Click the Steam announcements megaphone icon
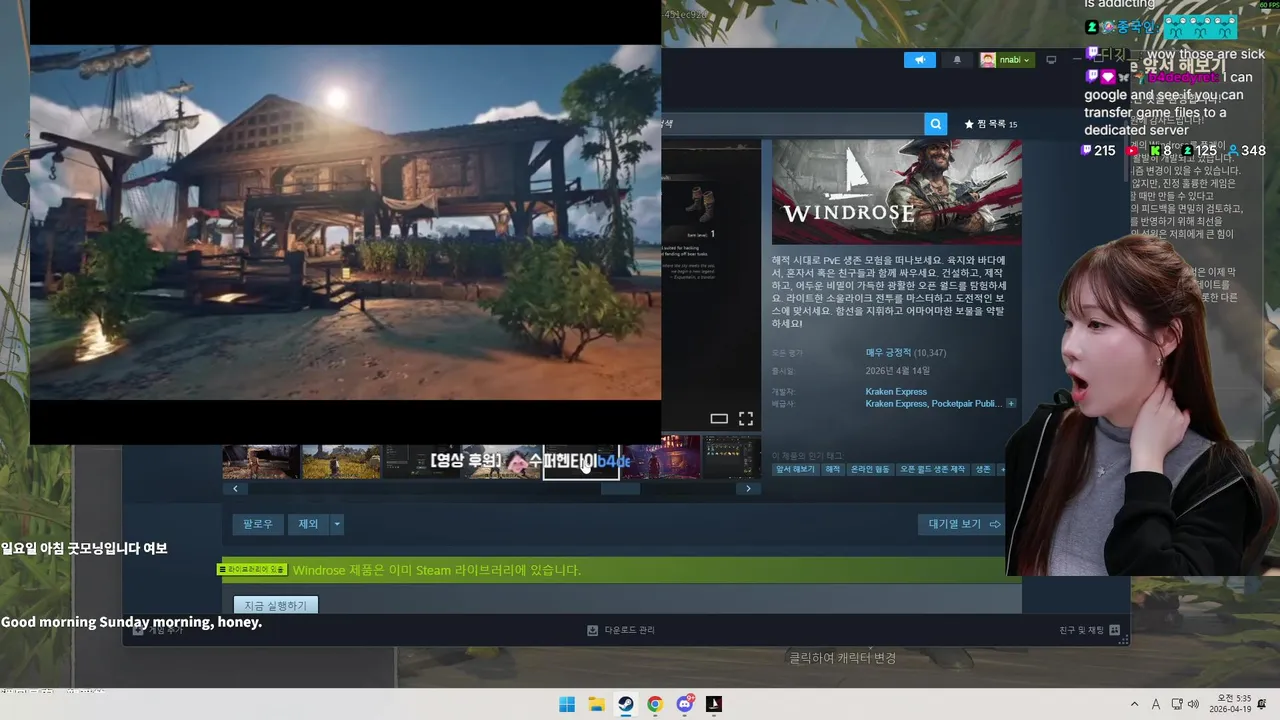 click(x=920, y=60)
